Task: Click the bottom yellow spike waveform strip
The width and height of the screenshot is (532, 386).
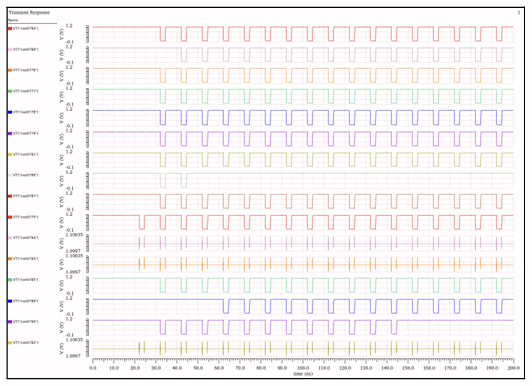Action: [x=303, y=348]
